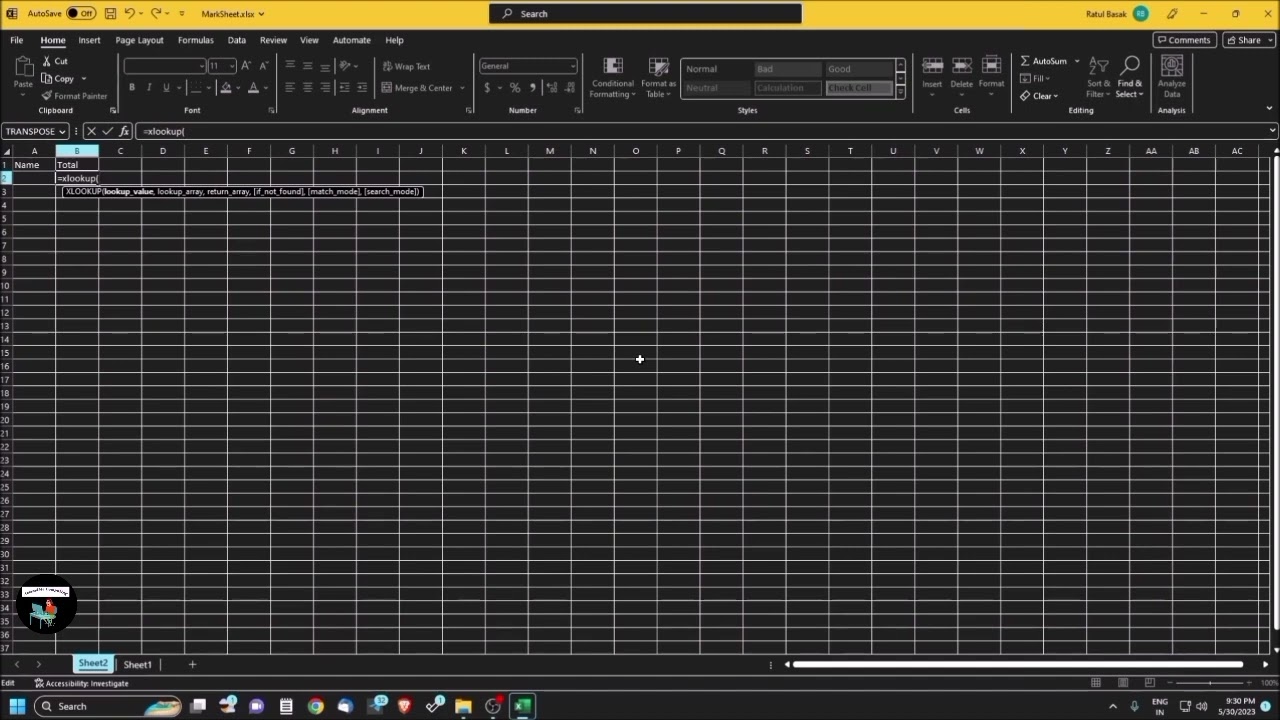1280x720 pixels.
Task: Click the Paste clipboard icon
Action: 23,67
